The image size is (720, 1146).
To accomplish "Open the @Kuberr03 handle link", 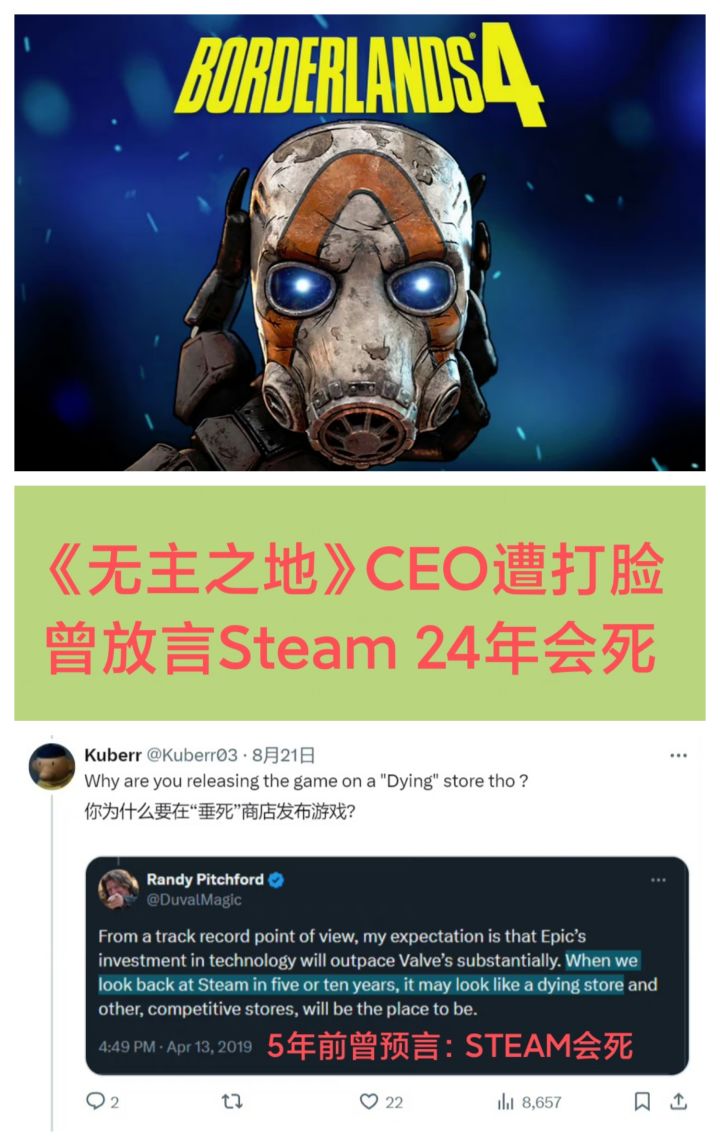I will [192, 755].
